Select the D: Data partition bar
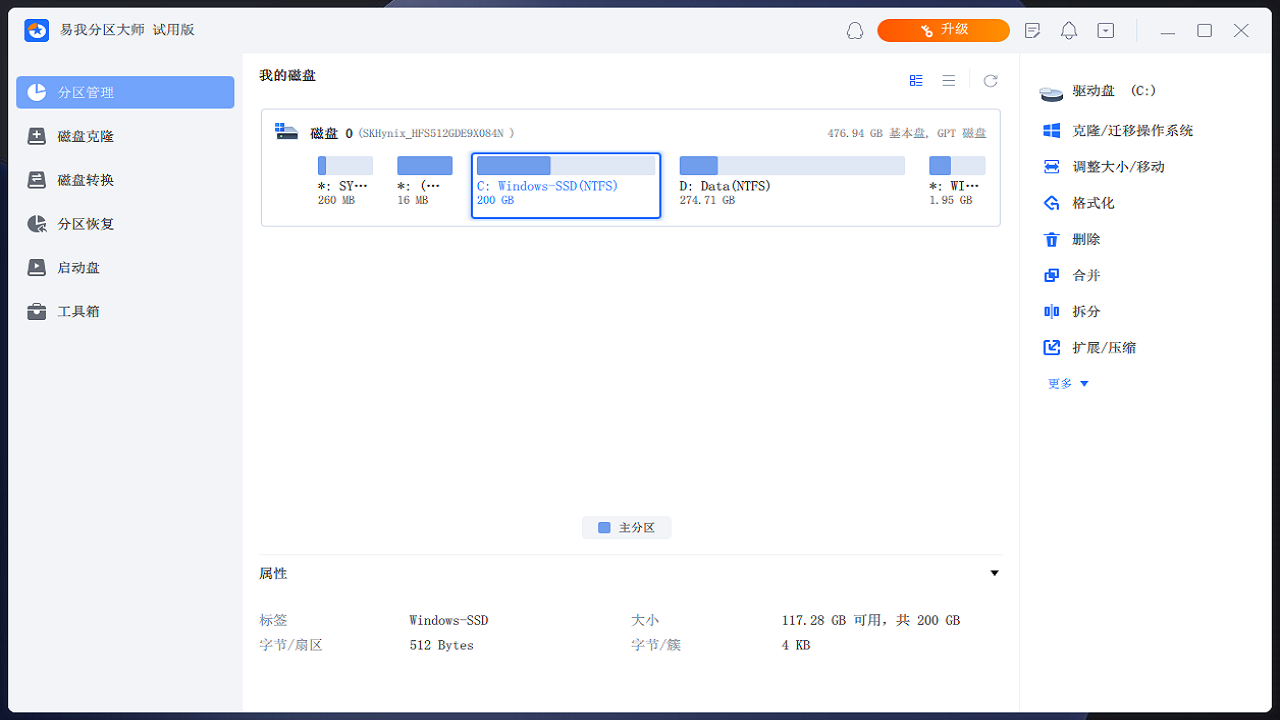 tap(792, 166)
